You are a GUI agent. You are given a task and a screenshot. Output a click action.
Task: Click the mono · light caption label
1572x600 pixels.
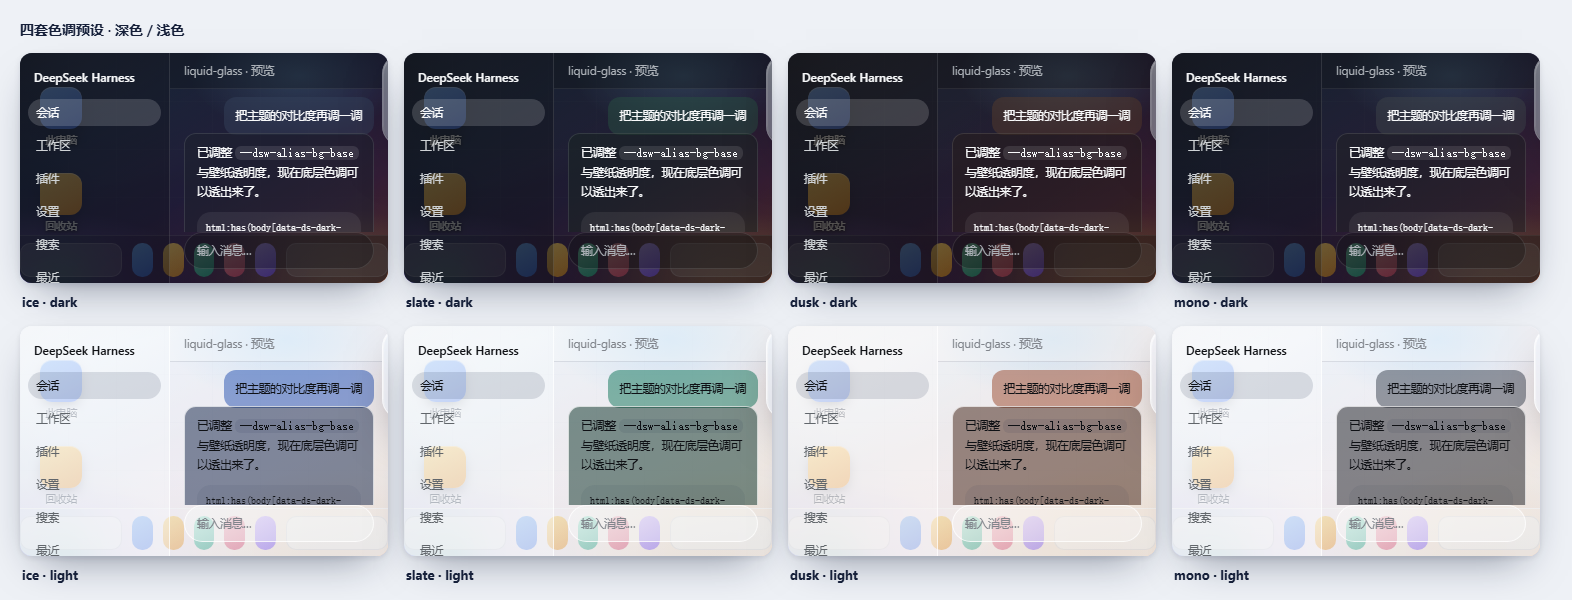pyautogui.click(x=1212, y=575)
